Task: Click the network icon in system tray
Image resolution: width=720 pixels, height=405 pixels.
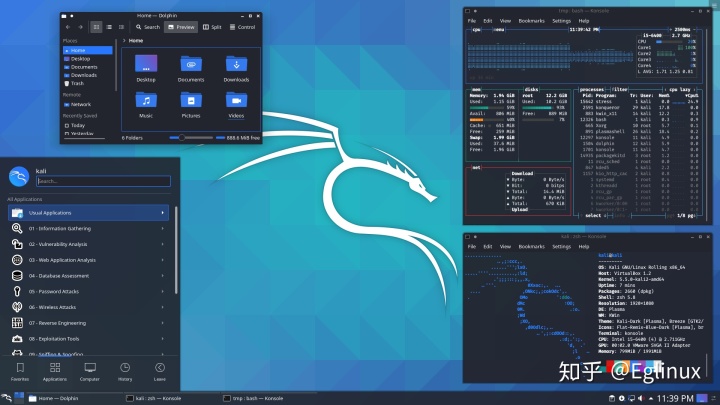Action: coord(631,399)
